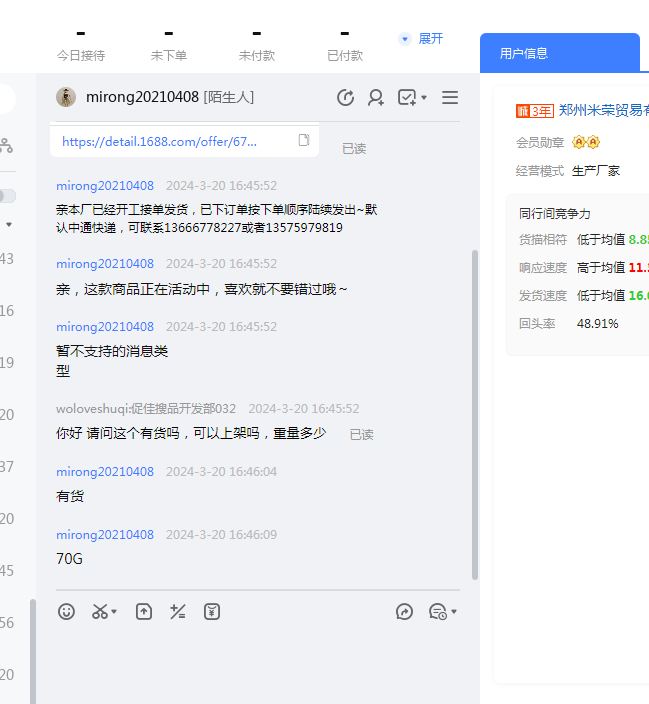This screenshot has height=704, width=649.
Task: Open the emoji picker in chat toolbar
Action: click(x=66, y=611)
